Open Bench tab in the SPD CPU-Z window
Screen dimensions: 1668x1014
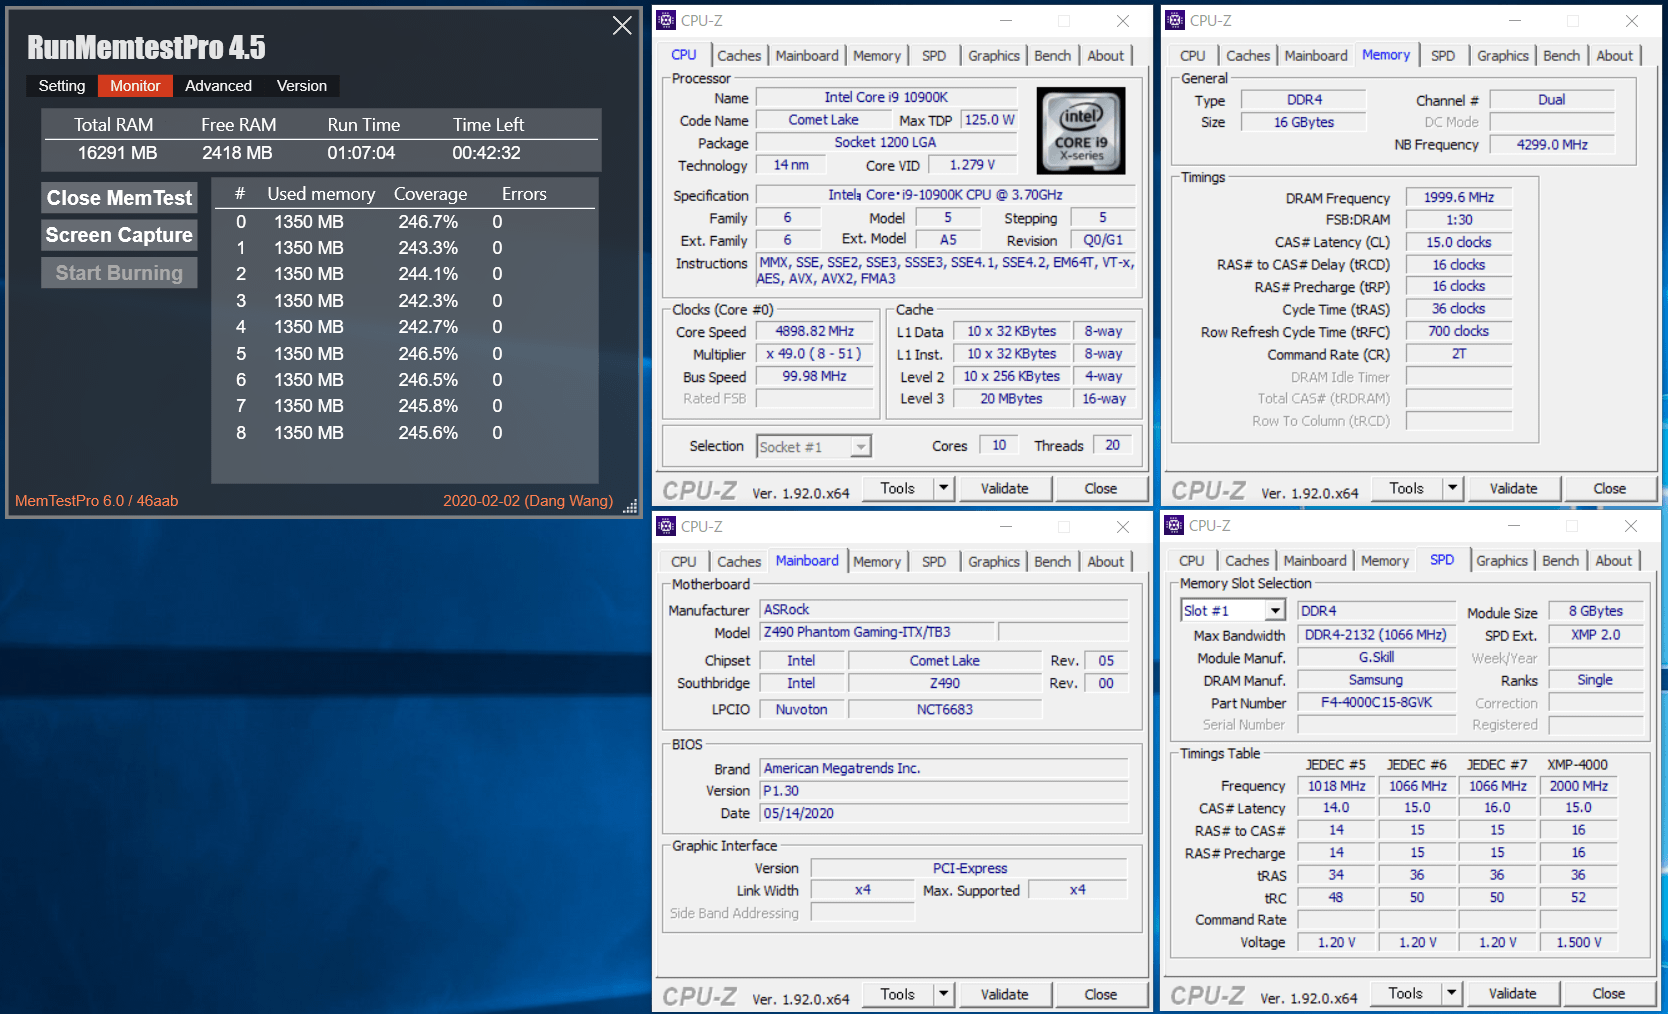pyautogui.click(x=1560, y=561)
